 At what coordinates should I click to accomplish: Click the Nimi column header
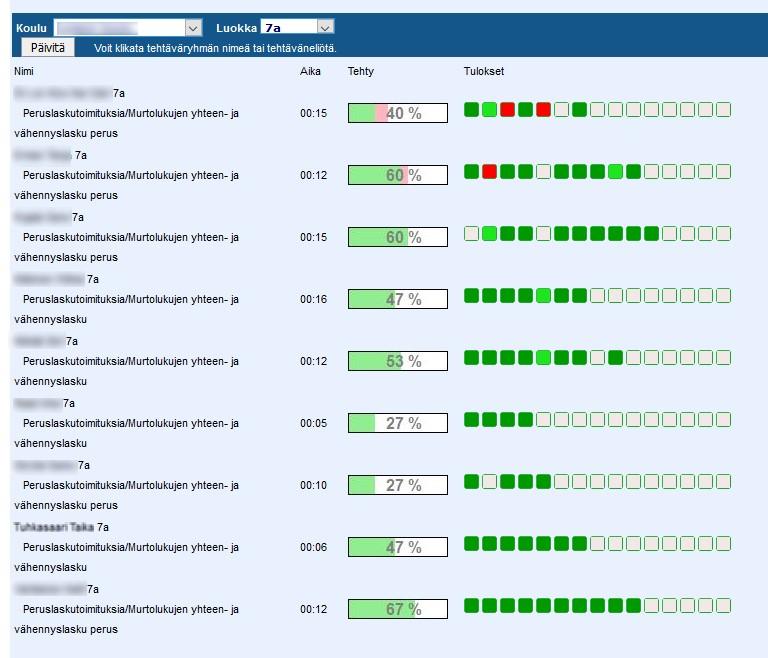tap(24, 72)
